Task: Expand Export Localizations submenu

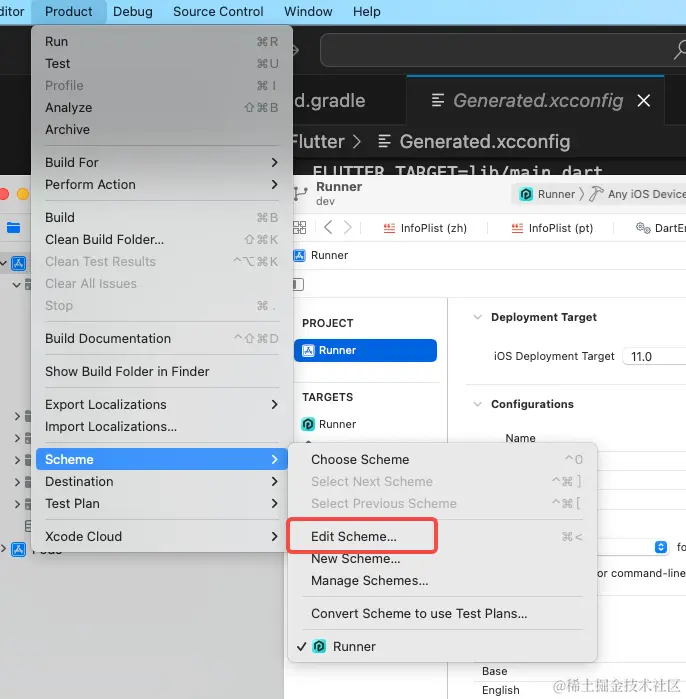Action: (x=162, y=404)
